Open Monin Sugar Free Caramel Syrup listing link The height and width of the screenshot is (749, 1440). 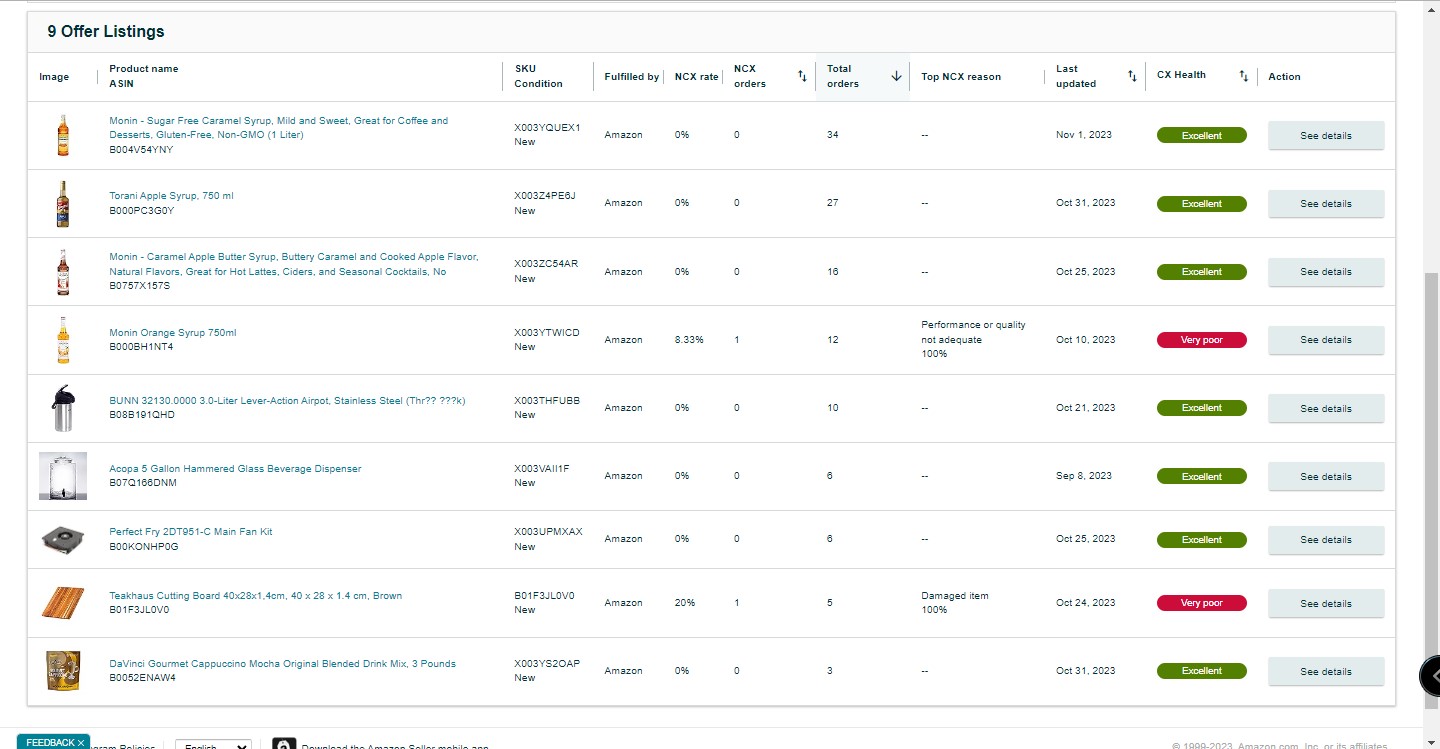point(279,128)
